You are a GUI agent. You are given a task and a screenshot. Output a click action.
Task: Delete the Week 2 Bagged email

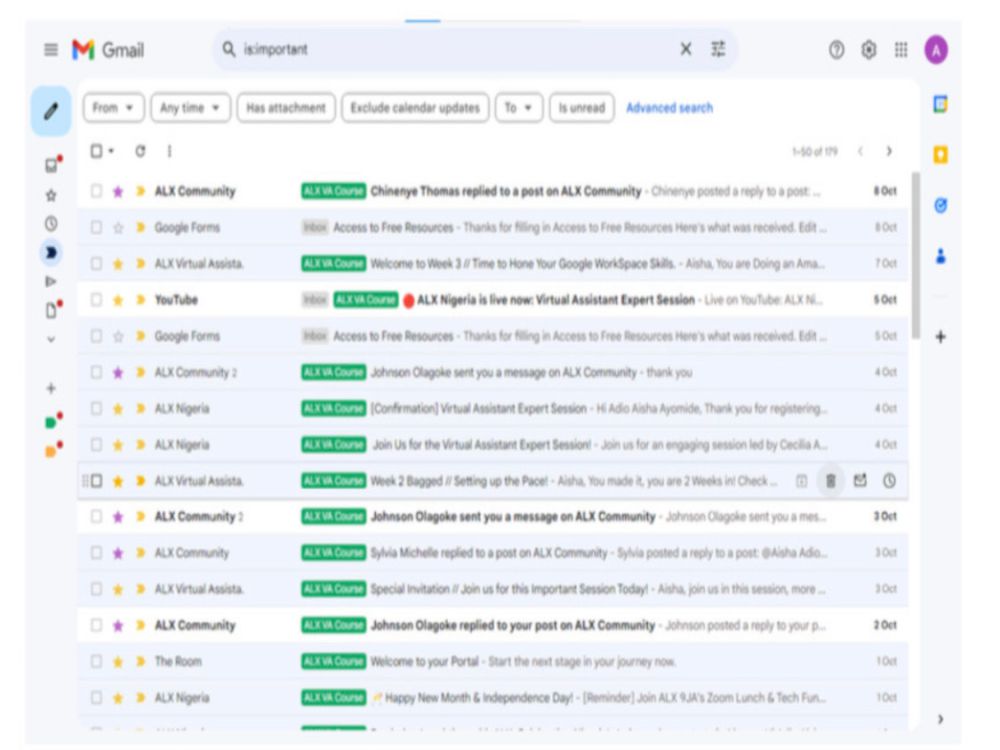click(830, 481)
